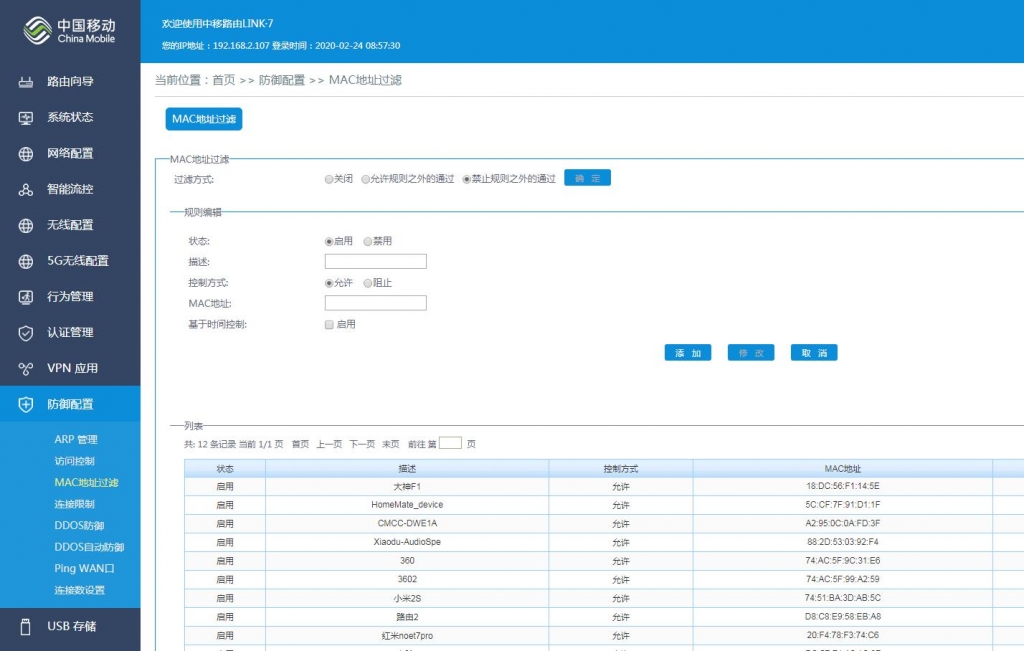1024x651 pixels.
Task: Click 首页 pagination link
Action: tap(300, 444)
